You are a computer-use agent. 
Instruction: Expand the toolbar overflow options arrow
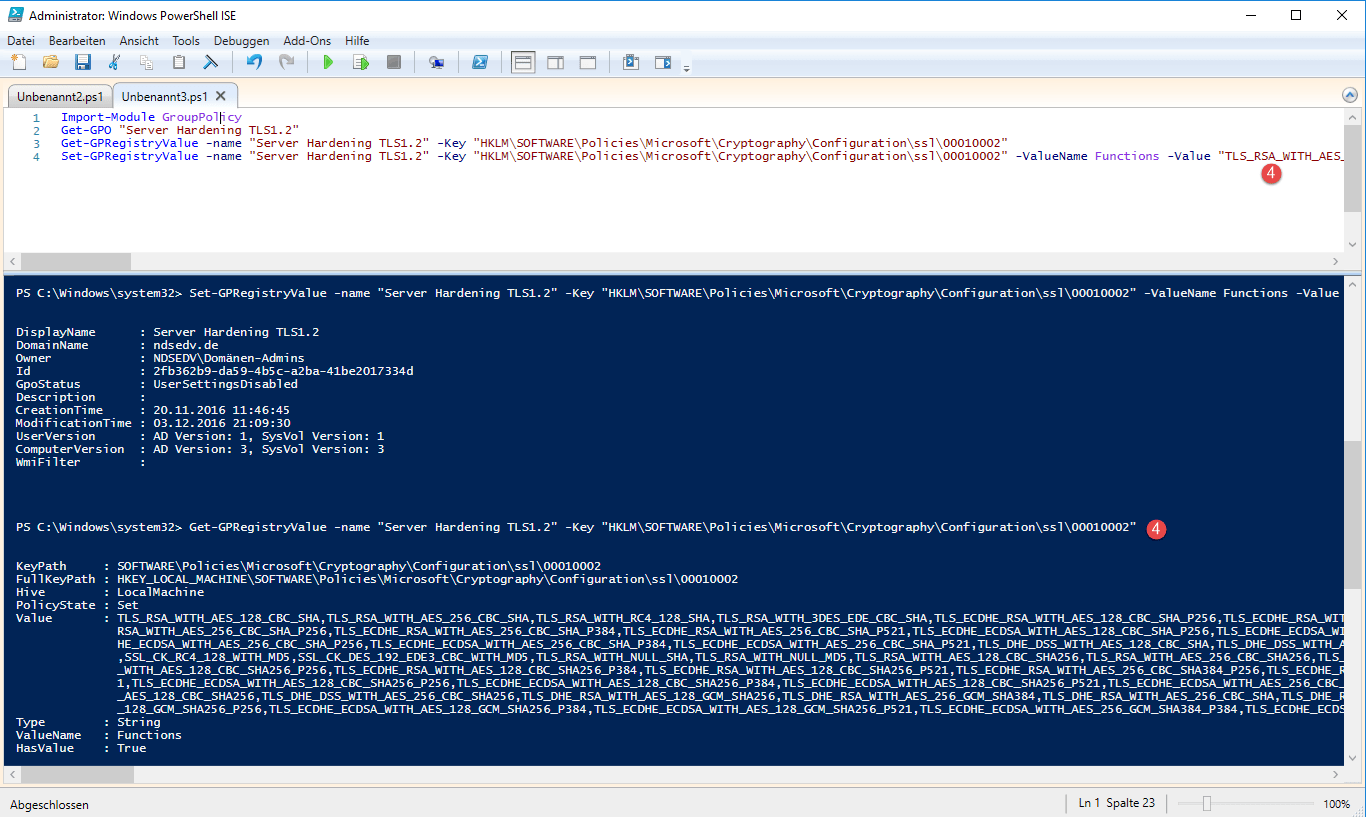pos(686,68)
